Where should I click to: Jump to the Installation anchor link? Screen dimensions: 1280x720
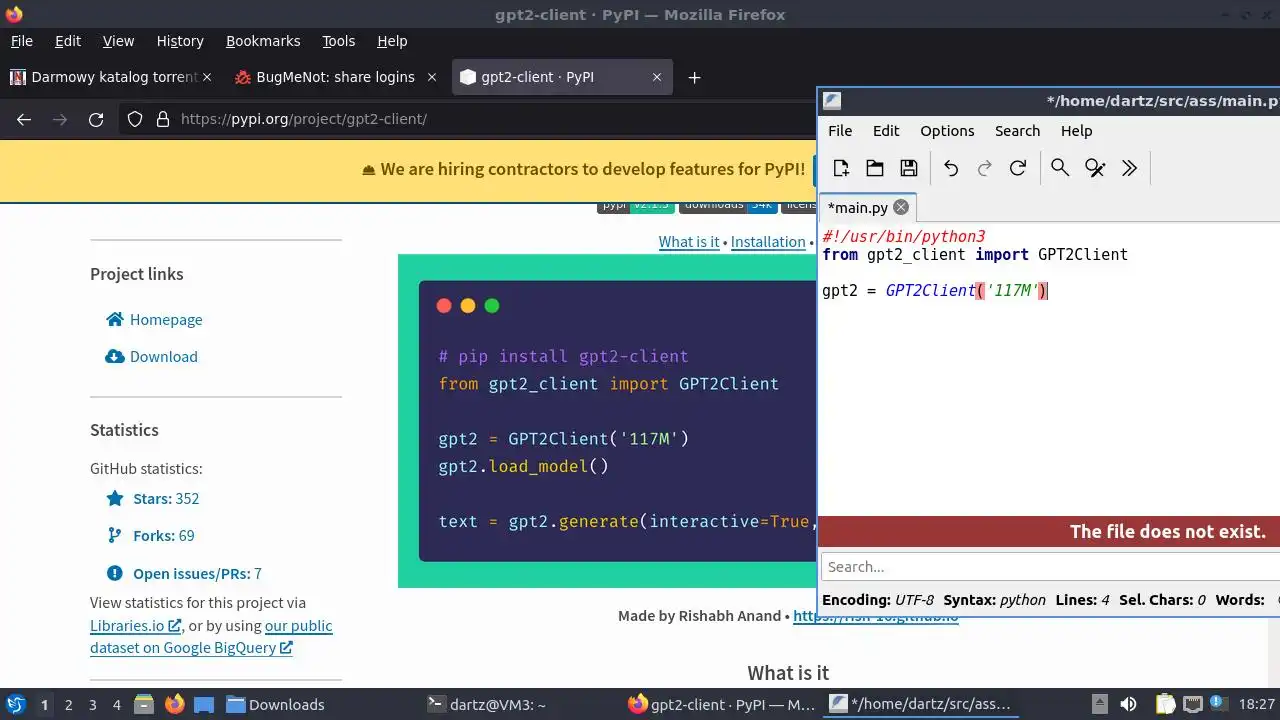click(768, 242)
